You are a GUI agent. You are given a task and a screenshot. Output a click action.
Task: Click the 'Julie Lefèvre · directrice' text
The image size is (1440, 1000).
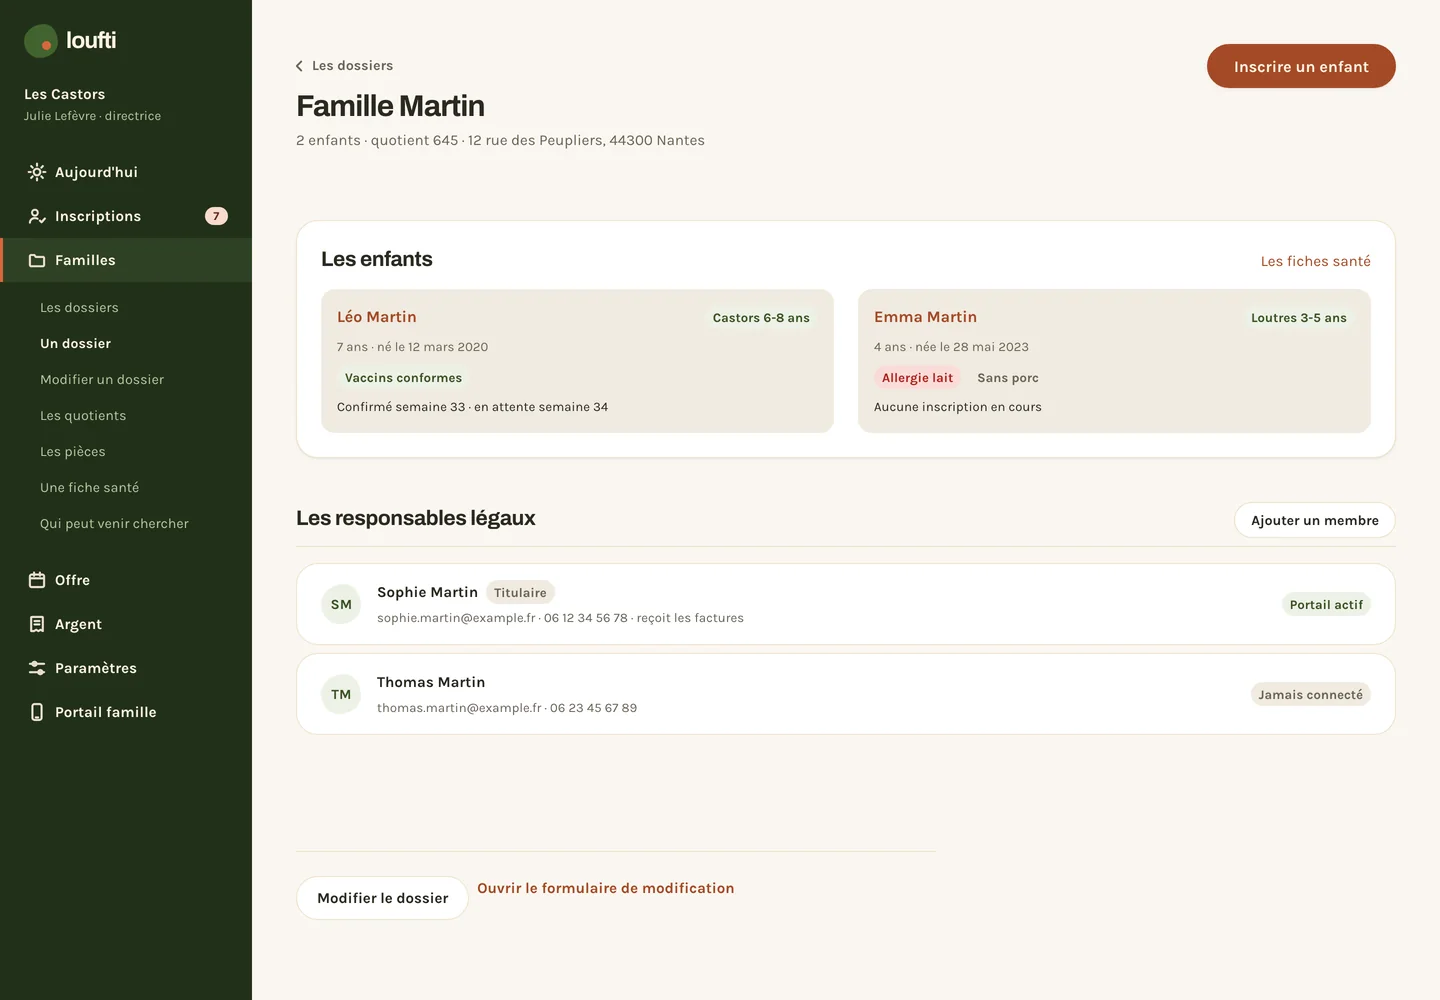[x=92, y=116]
